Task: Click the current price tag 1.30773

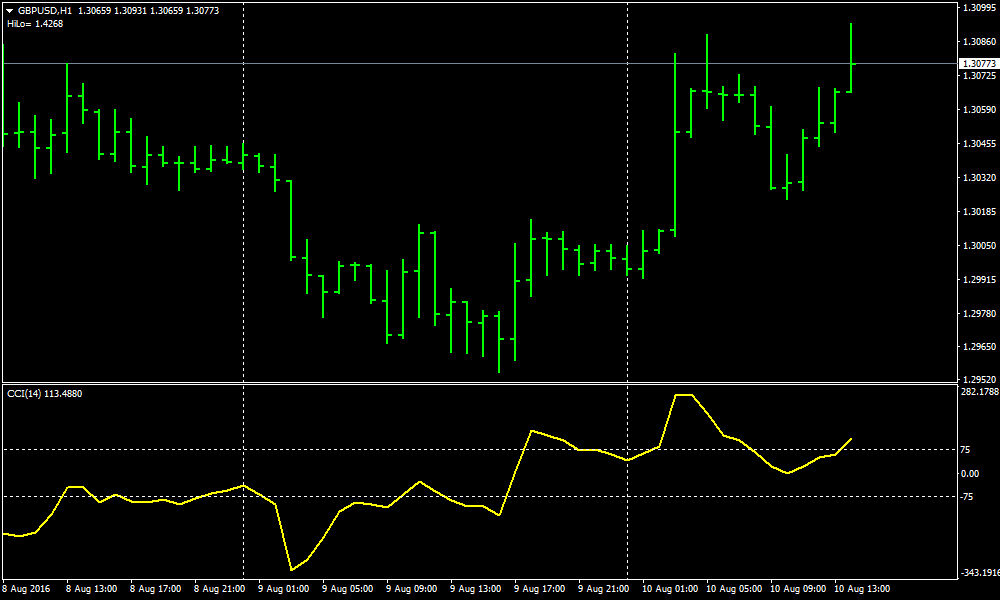Action: tap(977, 63)
